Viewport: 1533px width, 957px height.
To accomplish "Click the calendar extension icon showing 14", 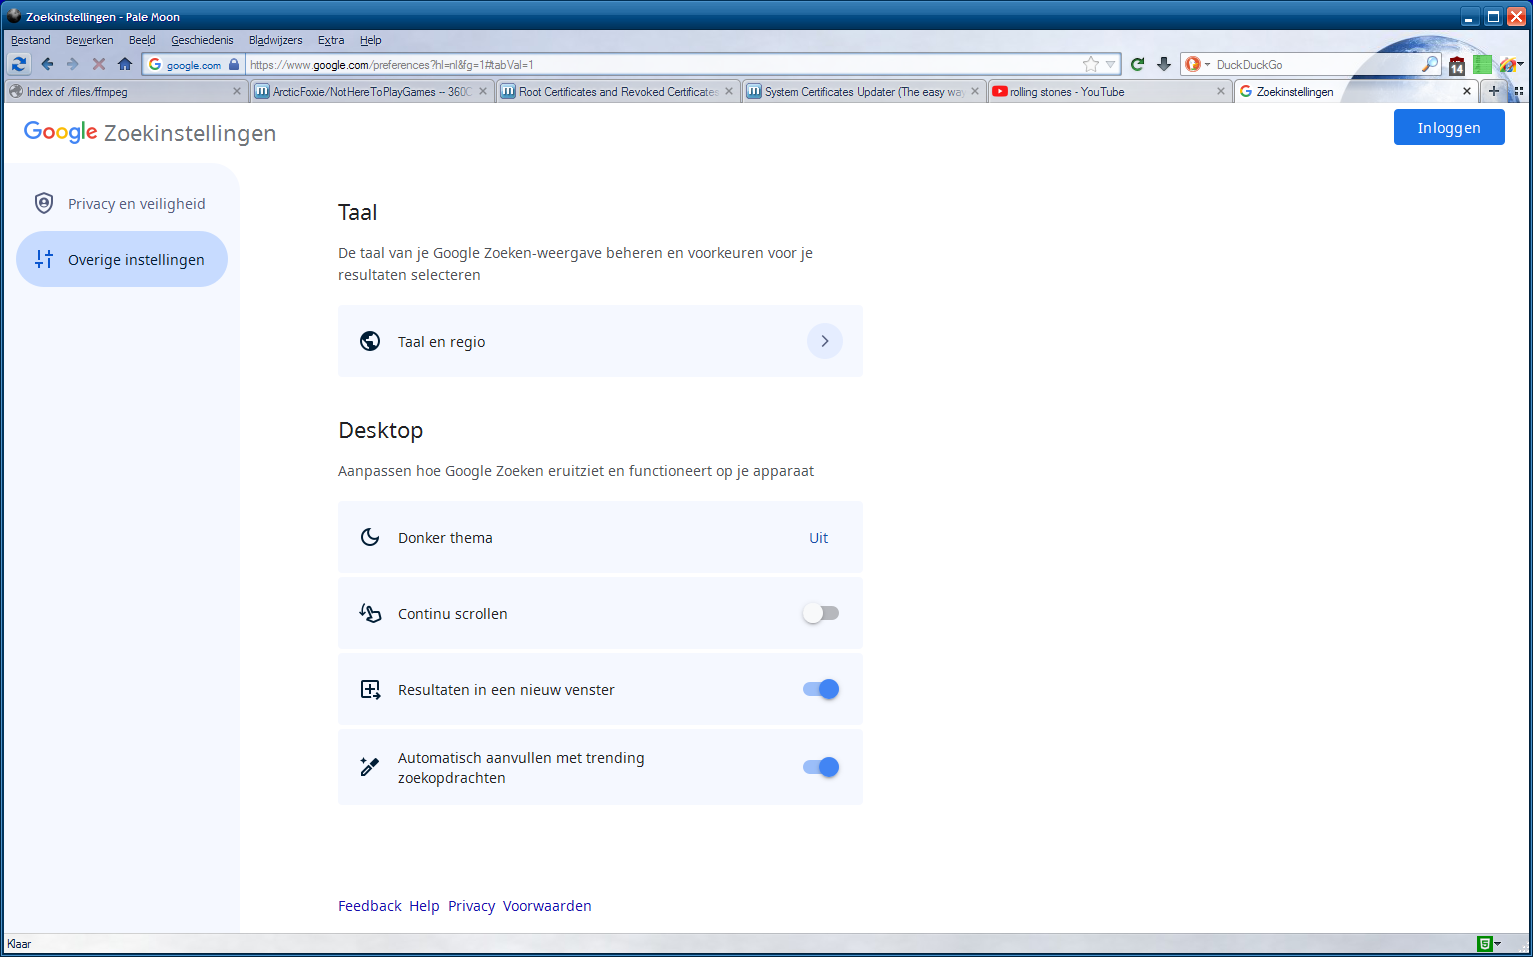I will click(1457, 66).
